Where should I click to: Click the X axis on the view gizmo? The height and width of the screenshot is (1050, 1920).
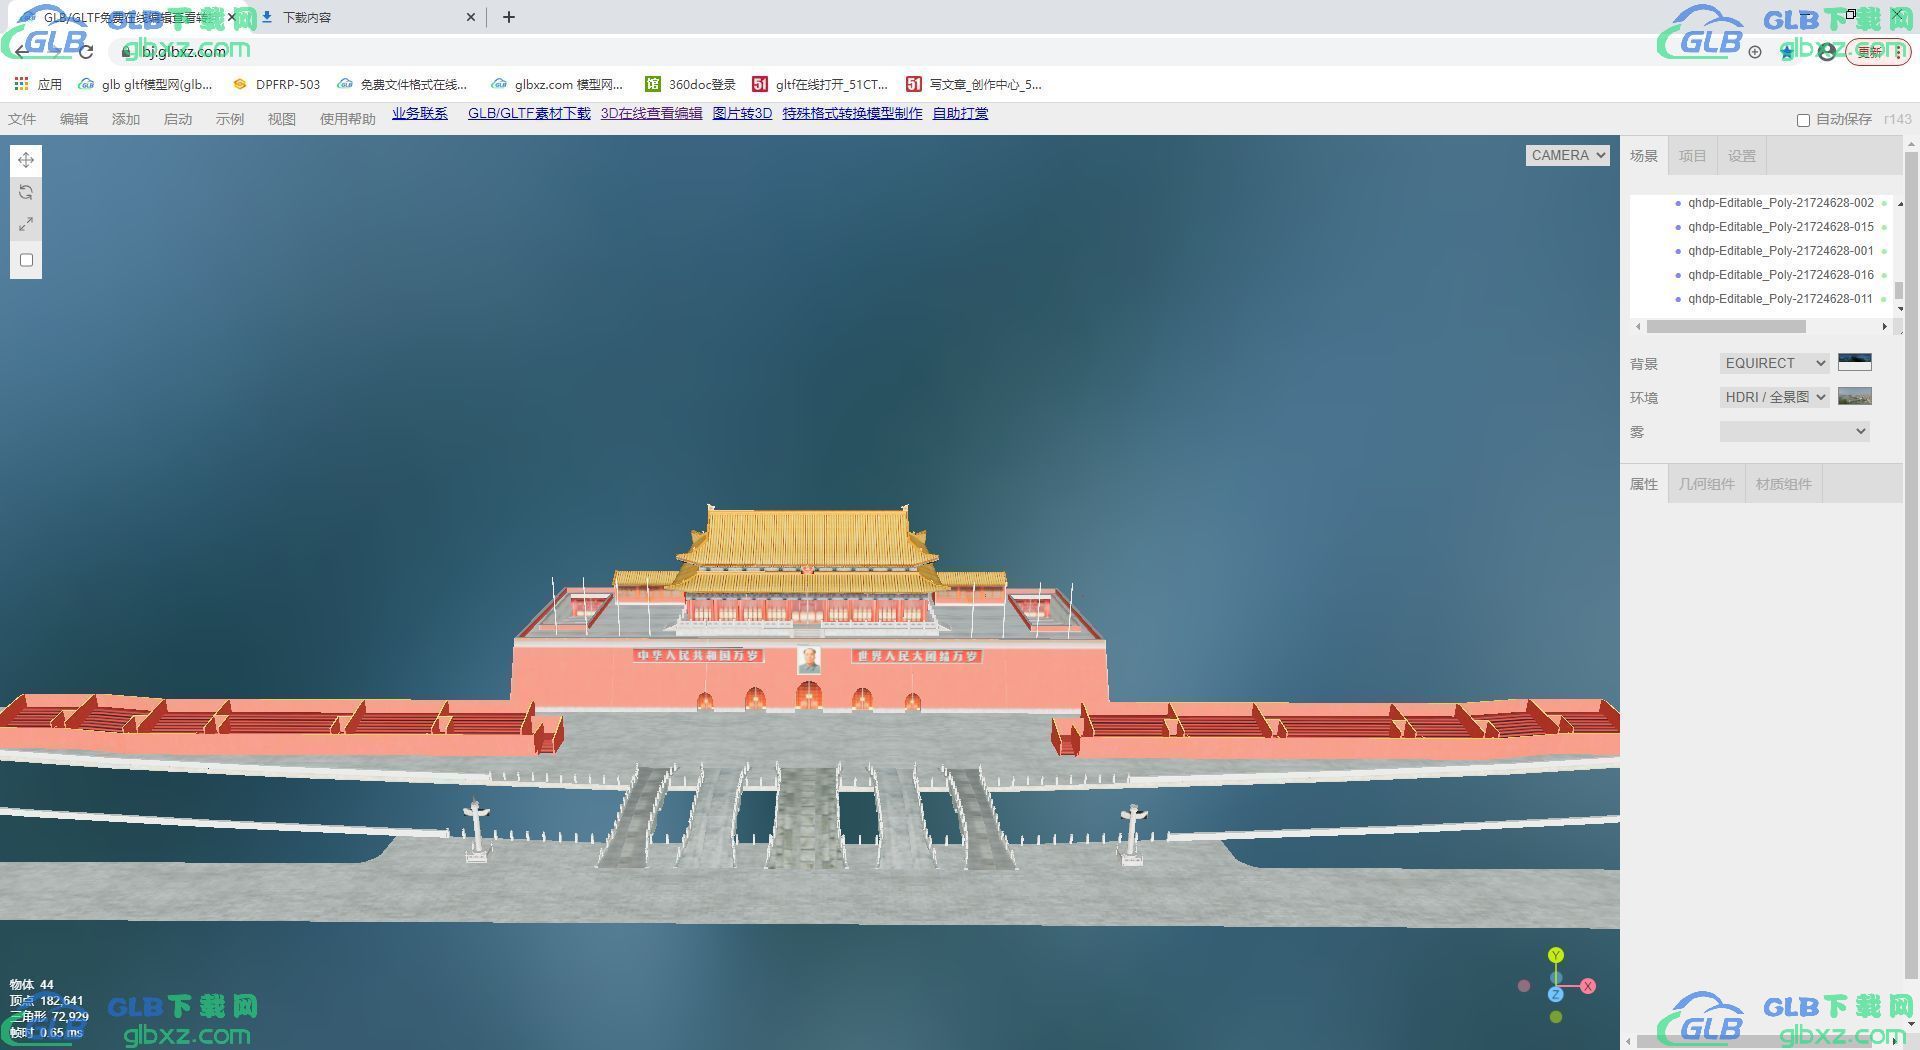pos(1588,986)
